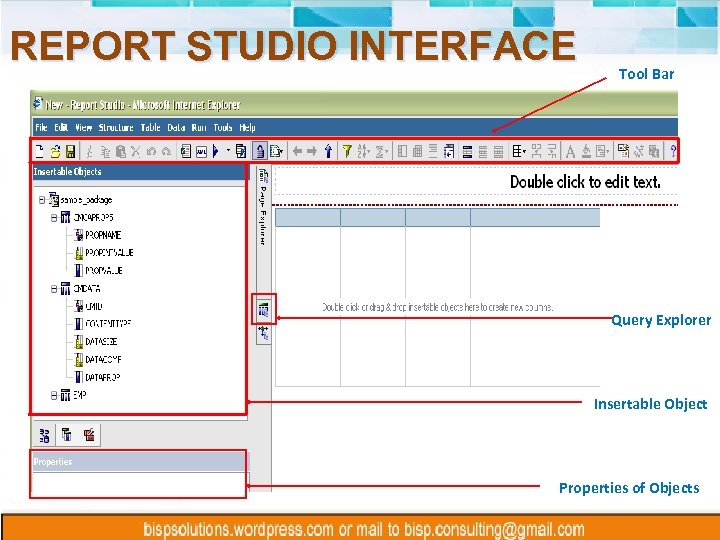720x540 pixels.
Task: Collapse the CMCAPROPS query subject
Action: pos(54,218)
